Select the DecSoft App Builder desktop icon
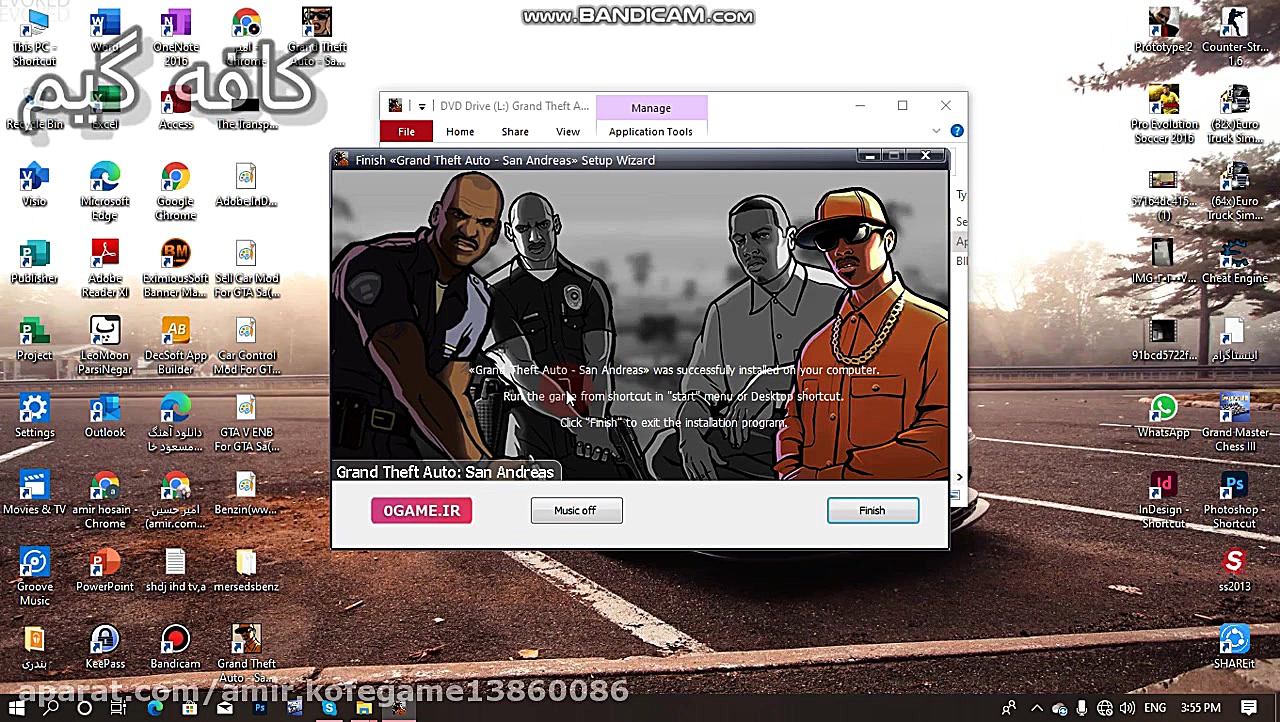 point(176,346)
